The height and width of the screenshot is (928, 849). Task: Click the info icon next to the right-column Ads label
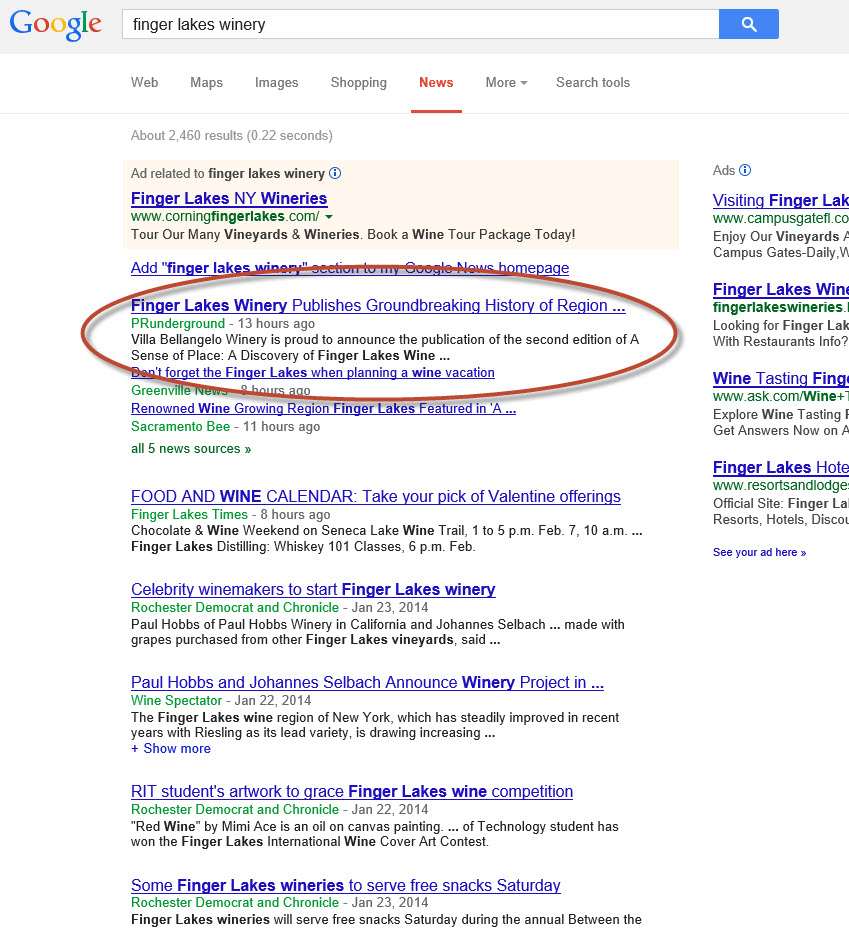pyautogui.click(x=745, y=170)
